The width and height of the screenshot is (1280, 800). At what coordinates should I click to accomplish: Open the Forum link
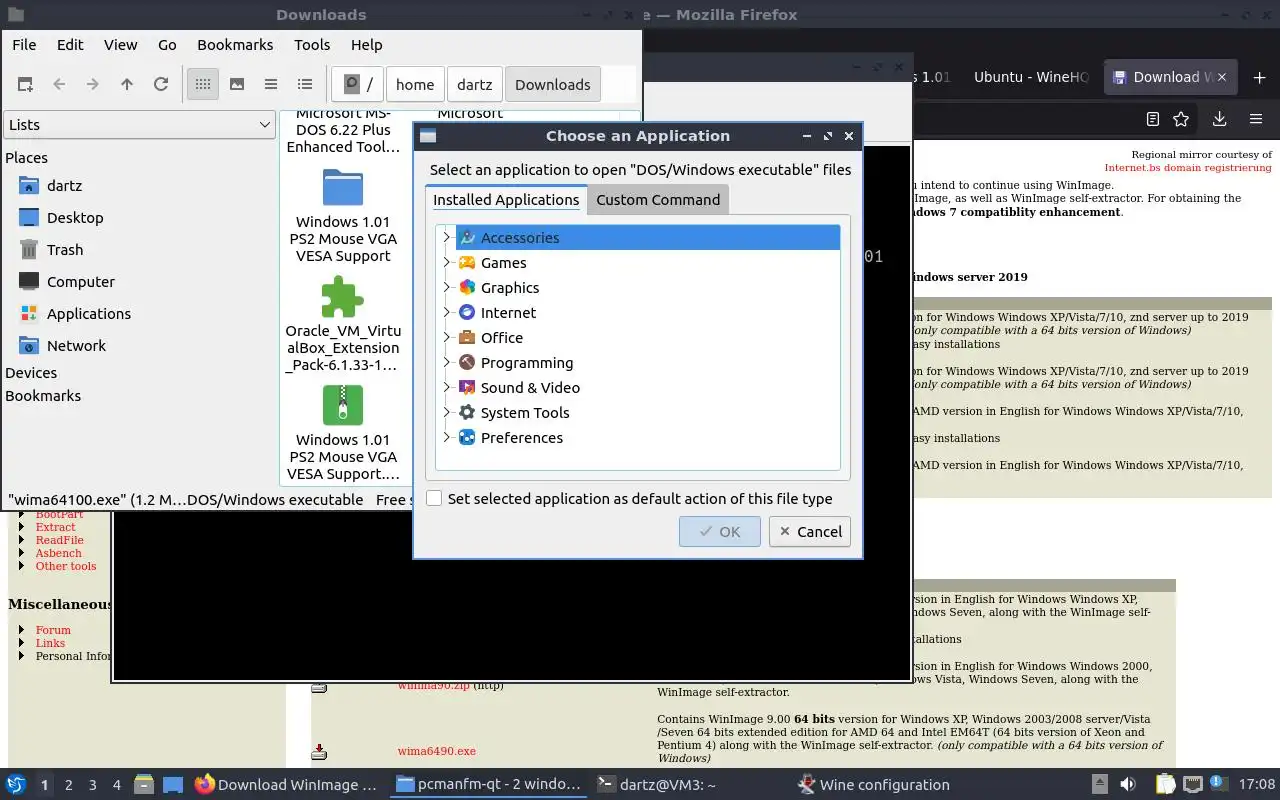pos(53,630)
